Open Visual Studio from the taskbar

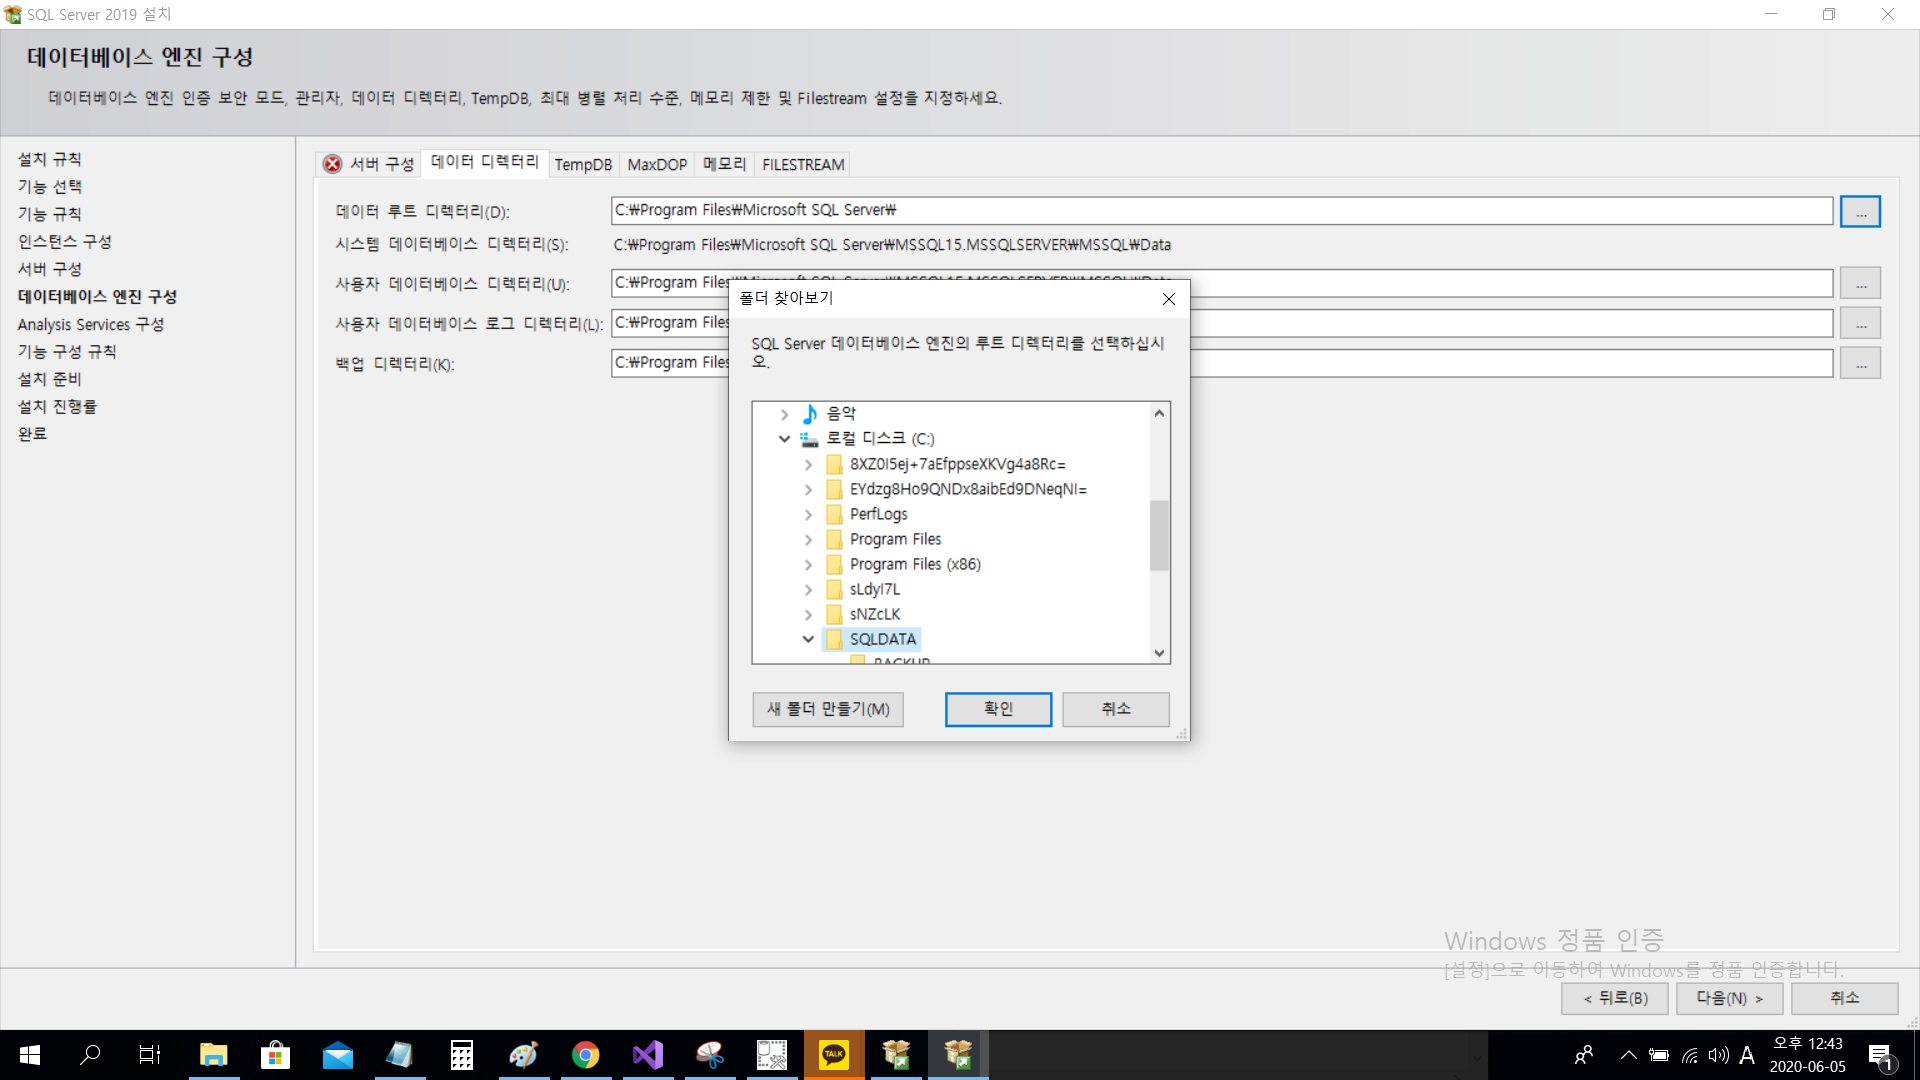tap(647, 1055)
